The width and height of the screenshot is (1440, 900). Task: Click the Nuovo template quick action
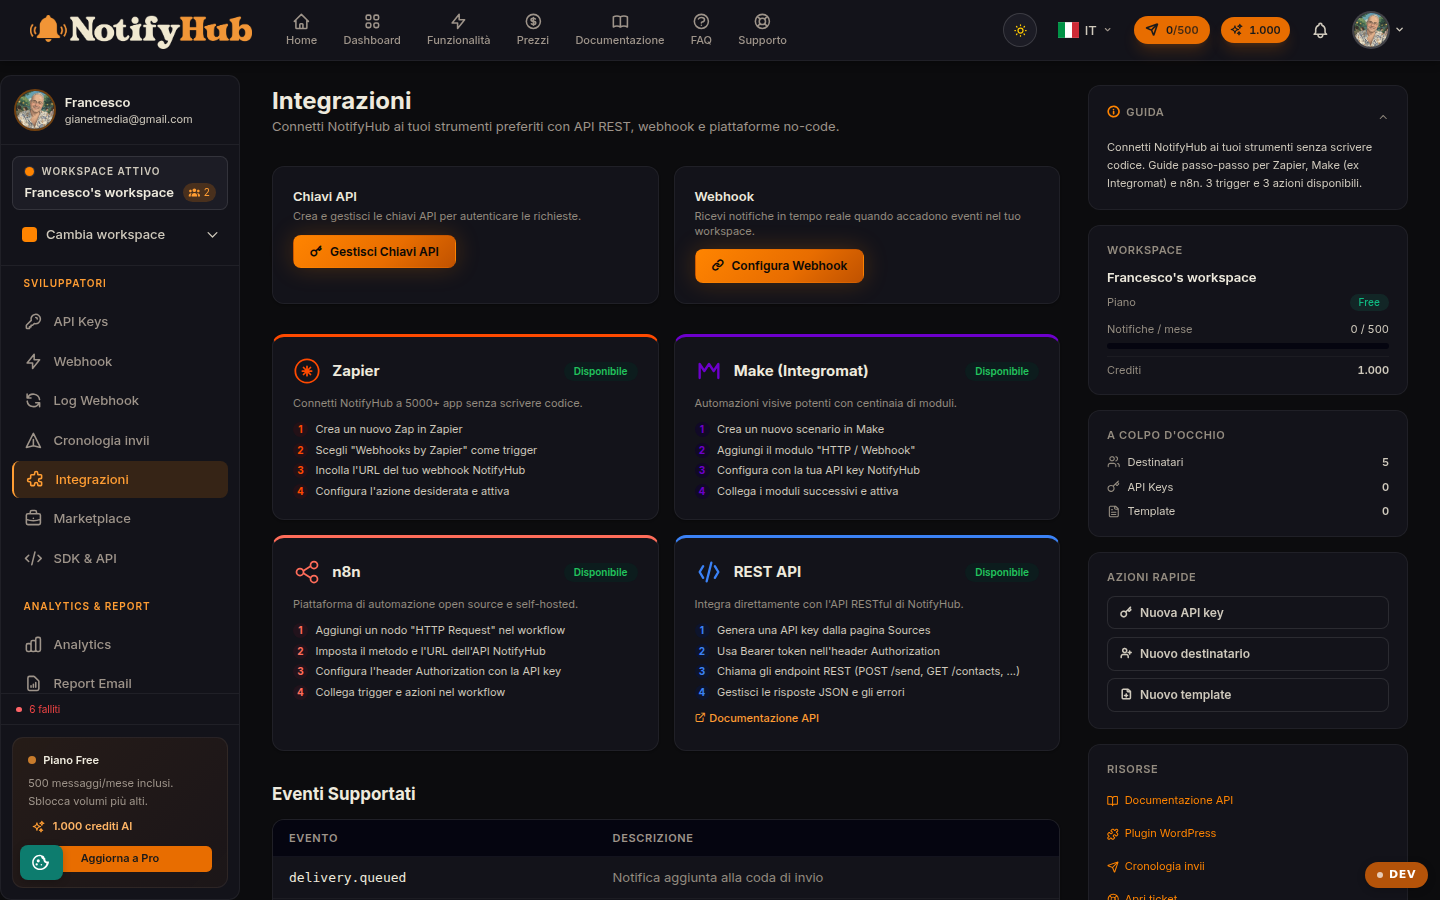(x=1248, y=695)
